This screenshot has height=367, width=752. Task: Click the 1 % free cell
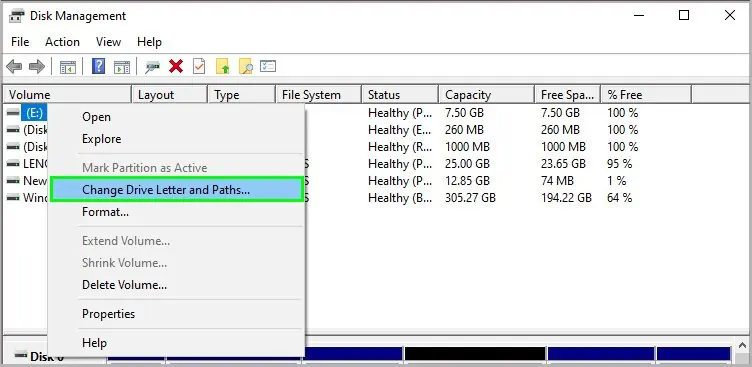pyautogui.click(x=617, y=181)
